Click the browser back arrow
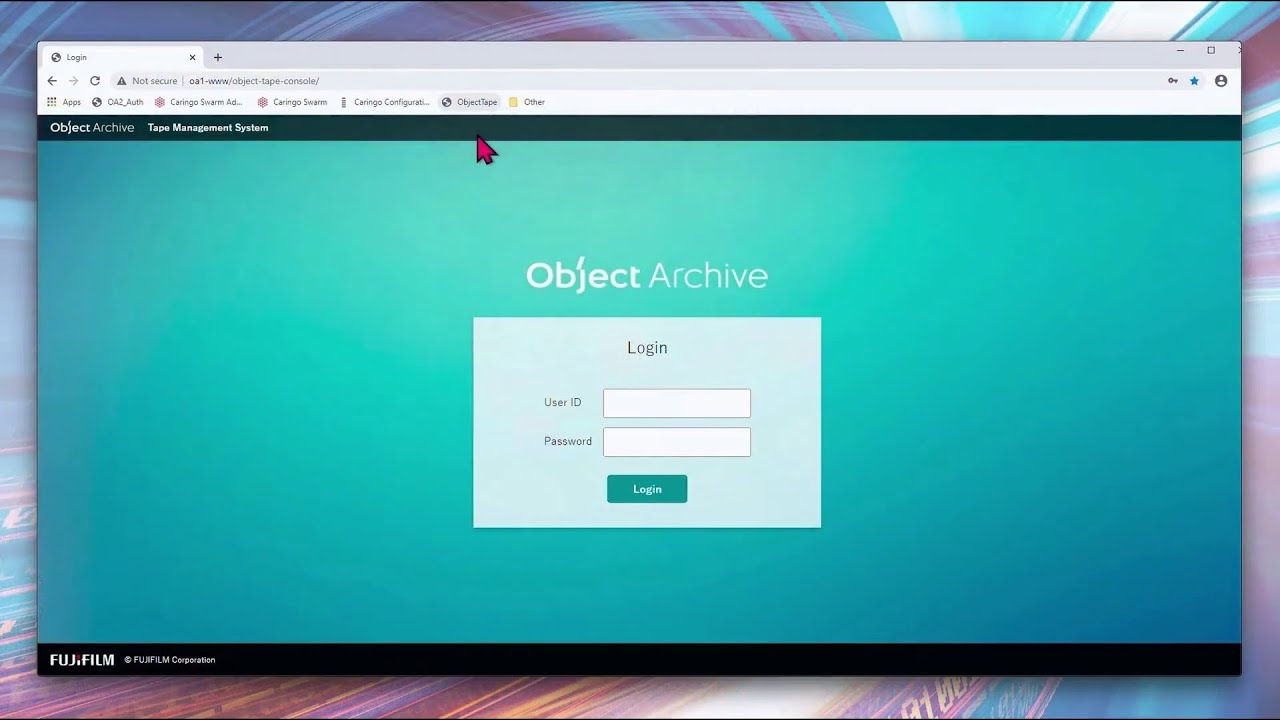 (x=52, y=81)
